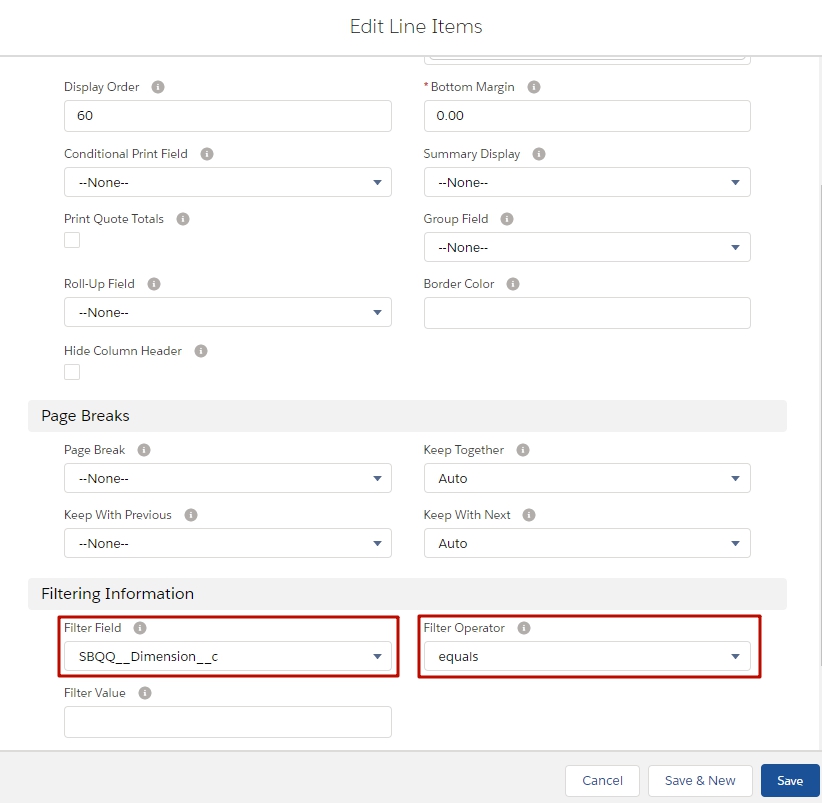Click Keep With Next info icon
The width and height of the screenshot is (822, 803).
pyautogui.click(x=529, y=515)
